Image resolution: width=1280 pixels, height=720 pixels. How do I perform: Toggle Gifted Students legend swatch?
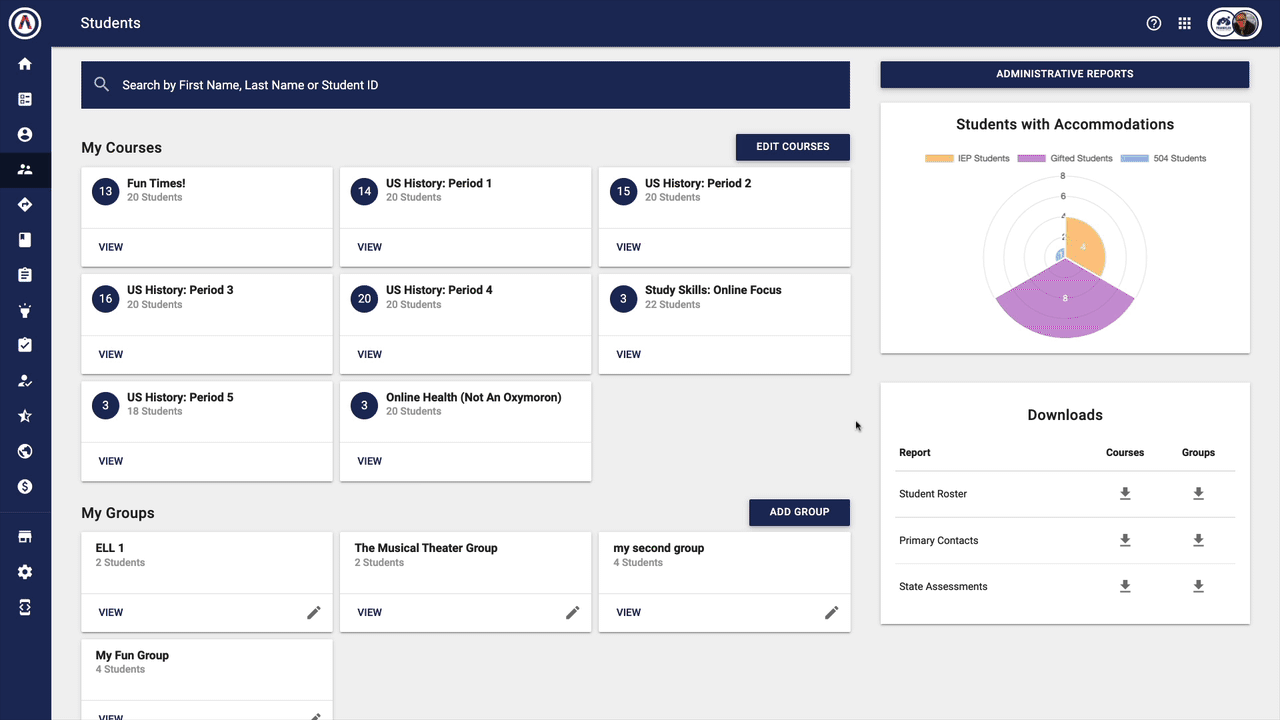pos(1032,158)
